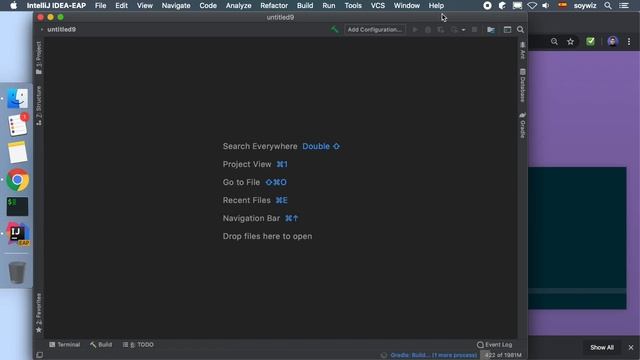
Task: Open the Refactor menu
Action: point(274,6)
